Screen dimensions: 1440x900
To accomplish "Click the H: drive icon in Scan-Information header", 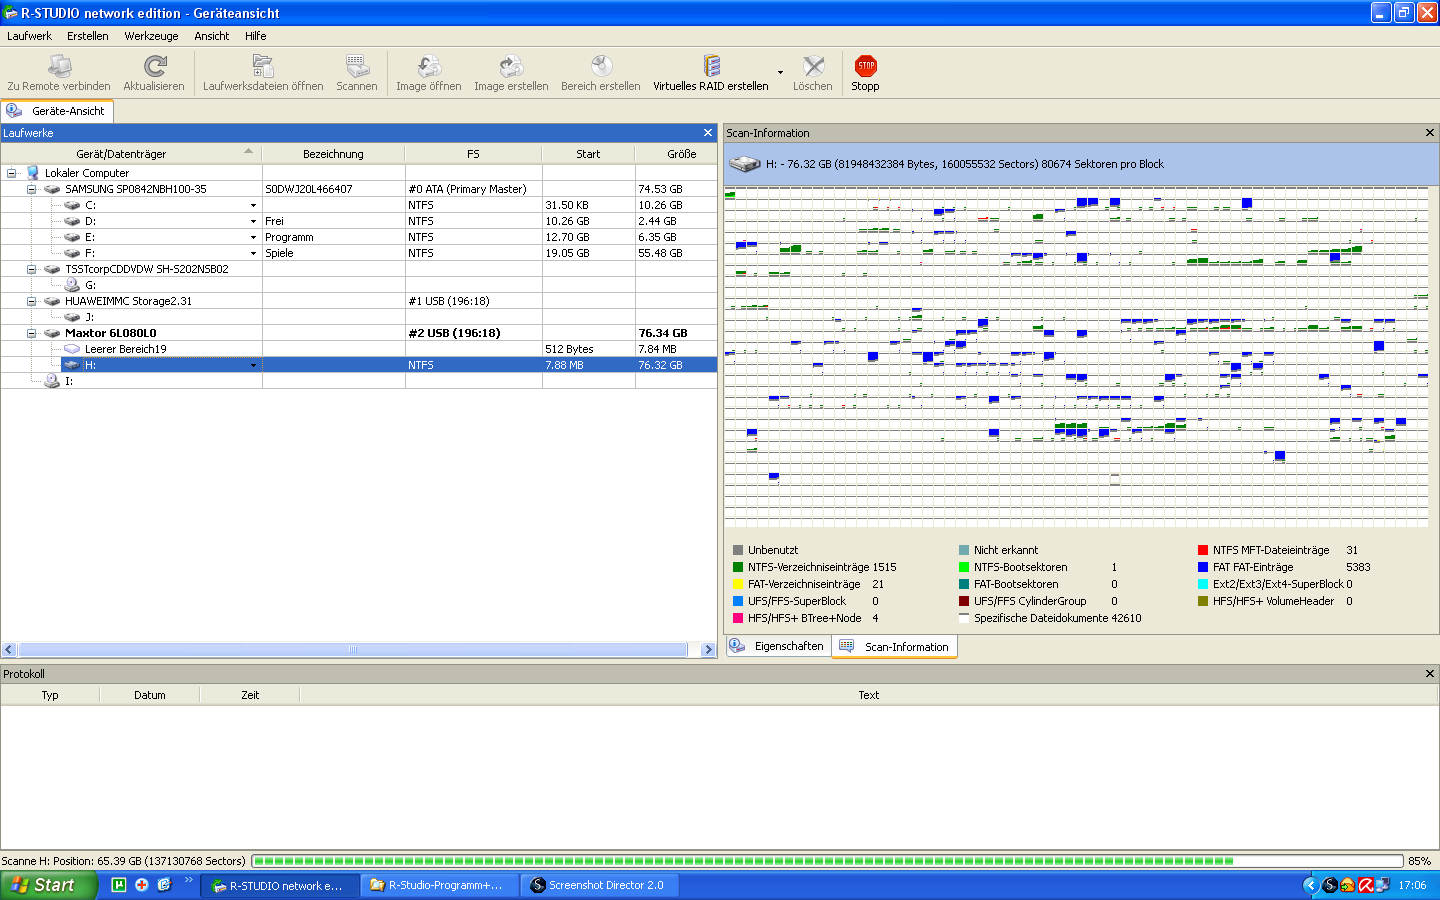I will tap(744, 164).
